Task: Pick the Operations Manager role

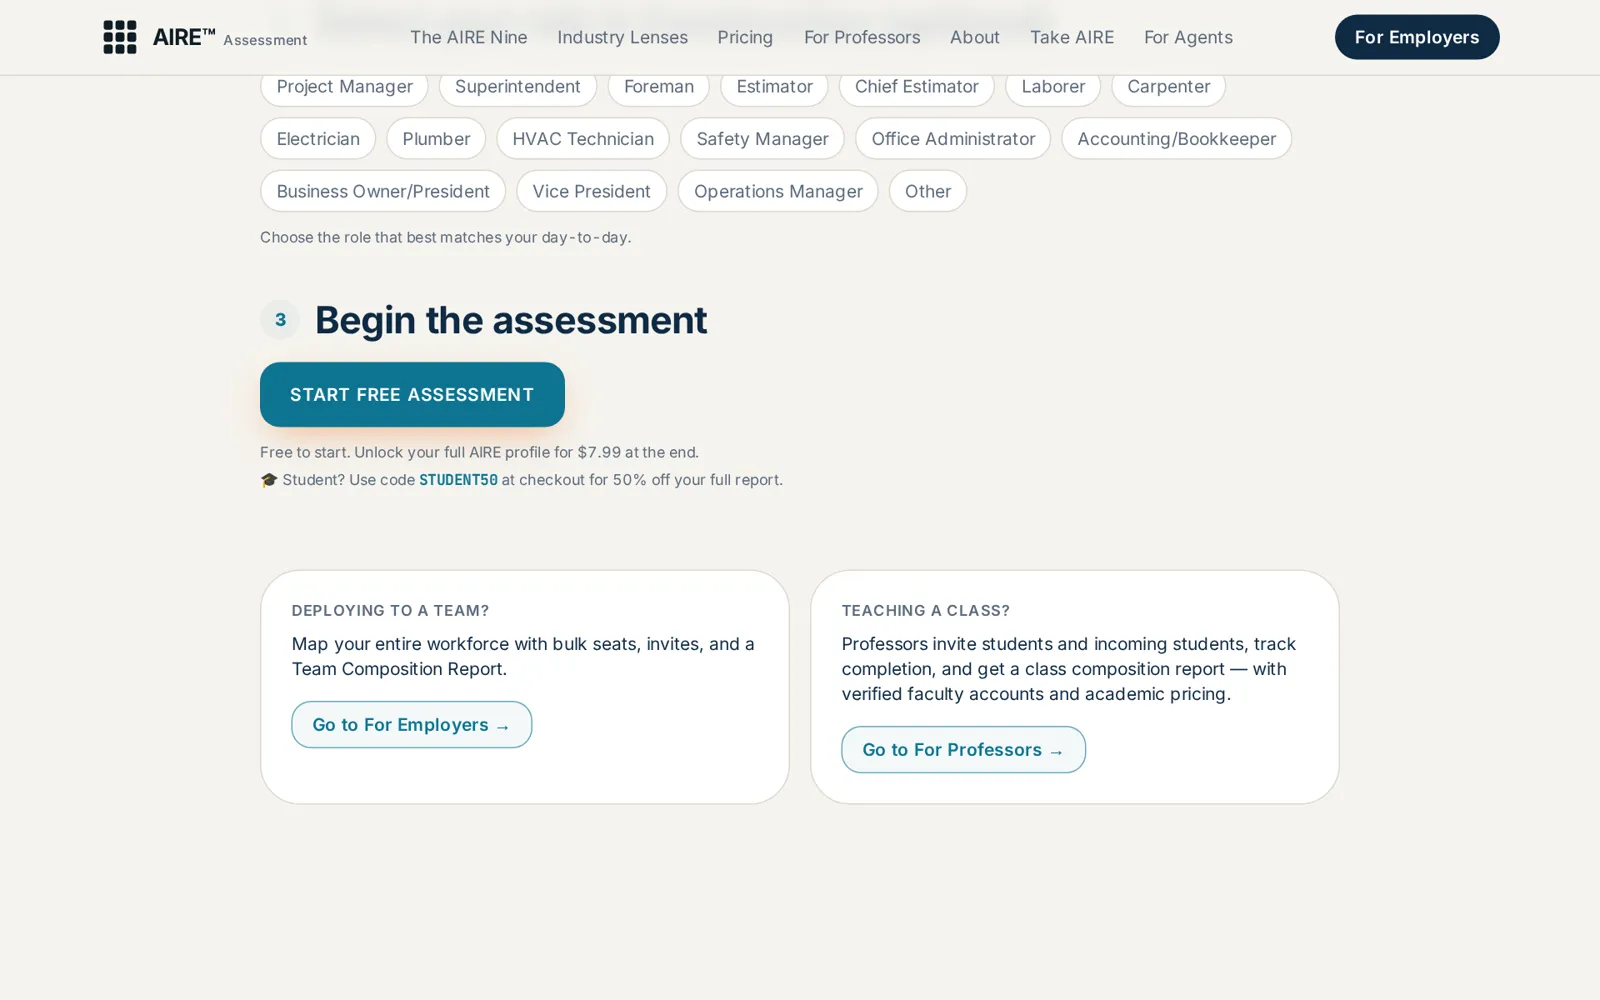Action: [x=778, y=191]
